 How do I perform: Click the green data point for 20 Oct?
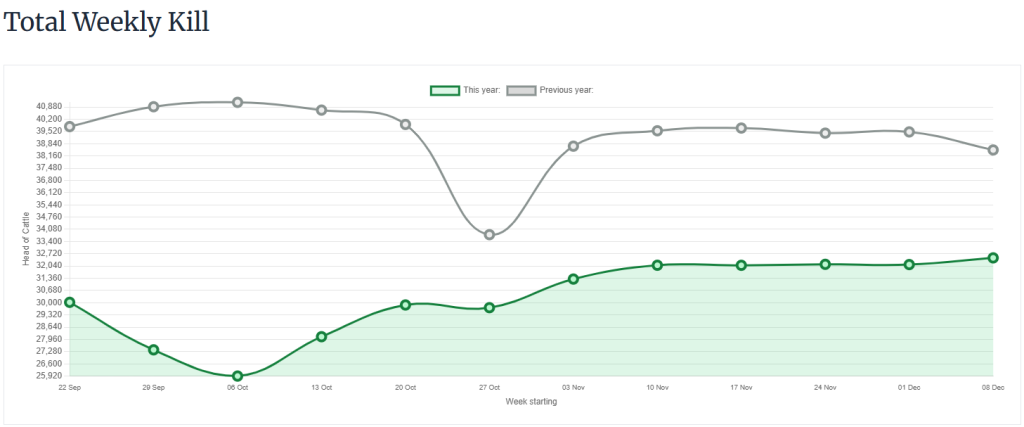click(405, 305)
